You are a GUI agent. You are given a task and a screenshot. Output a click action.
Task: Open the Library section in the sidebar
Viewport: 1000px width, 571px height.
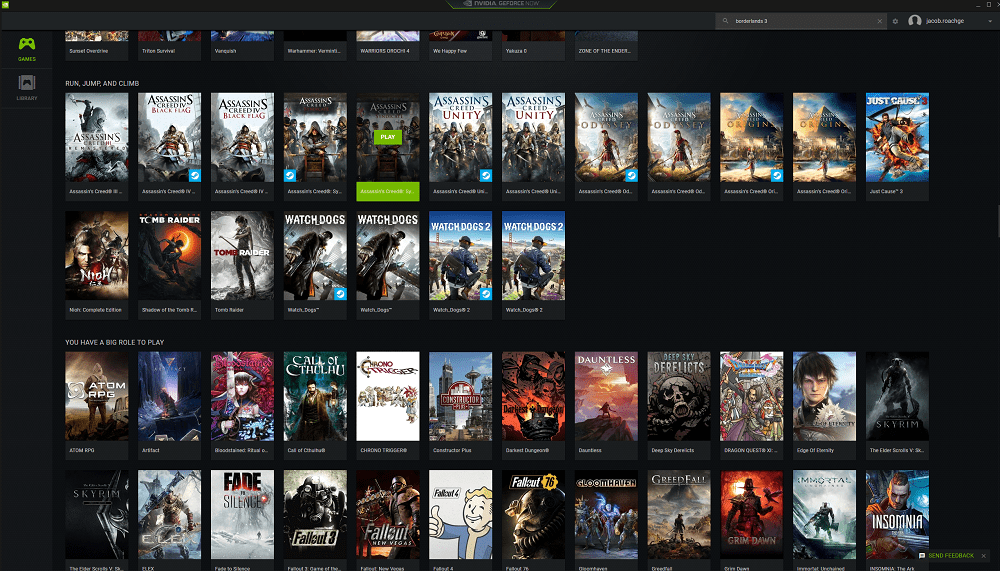[27, 88]
